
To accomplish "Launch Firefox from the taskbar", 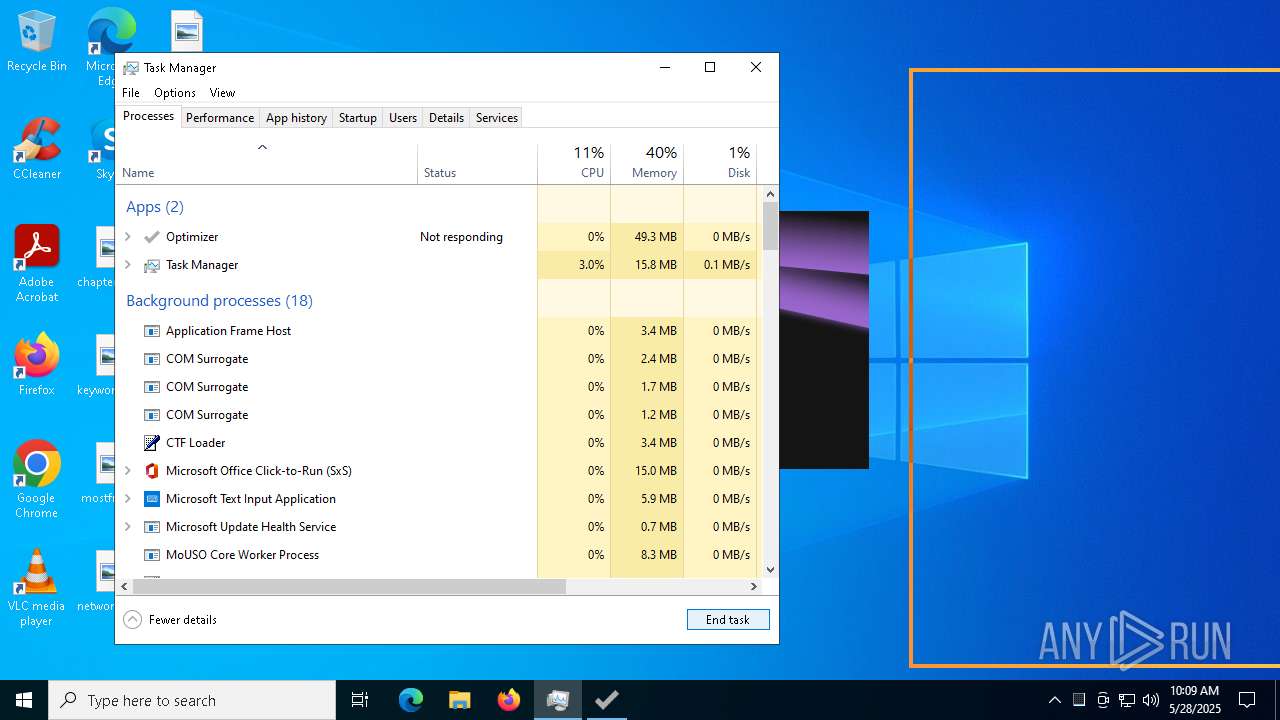I will pos(509,700).
